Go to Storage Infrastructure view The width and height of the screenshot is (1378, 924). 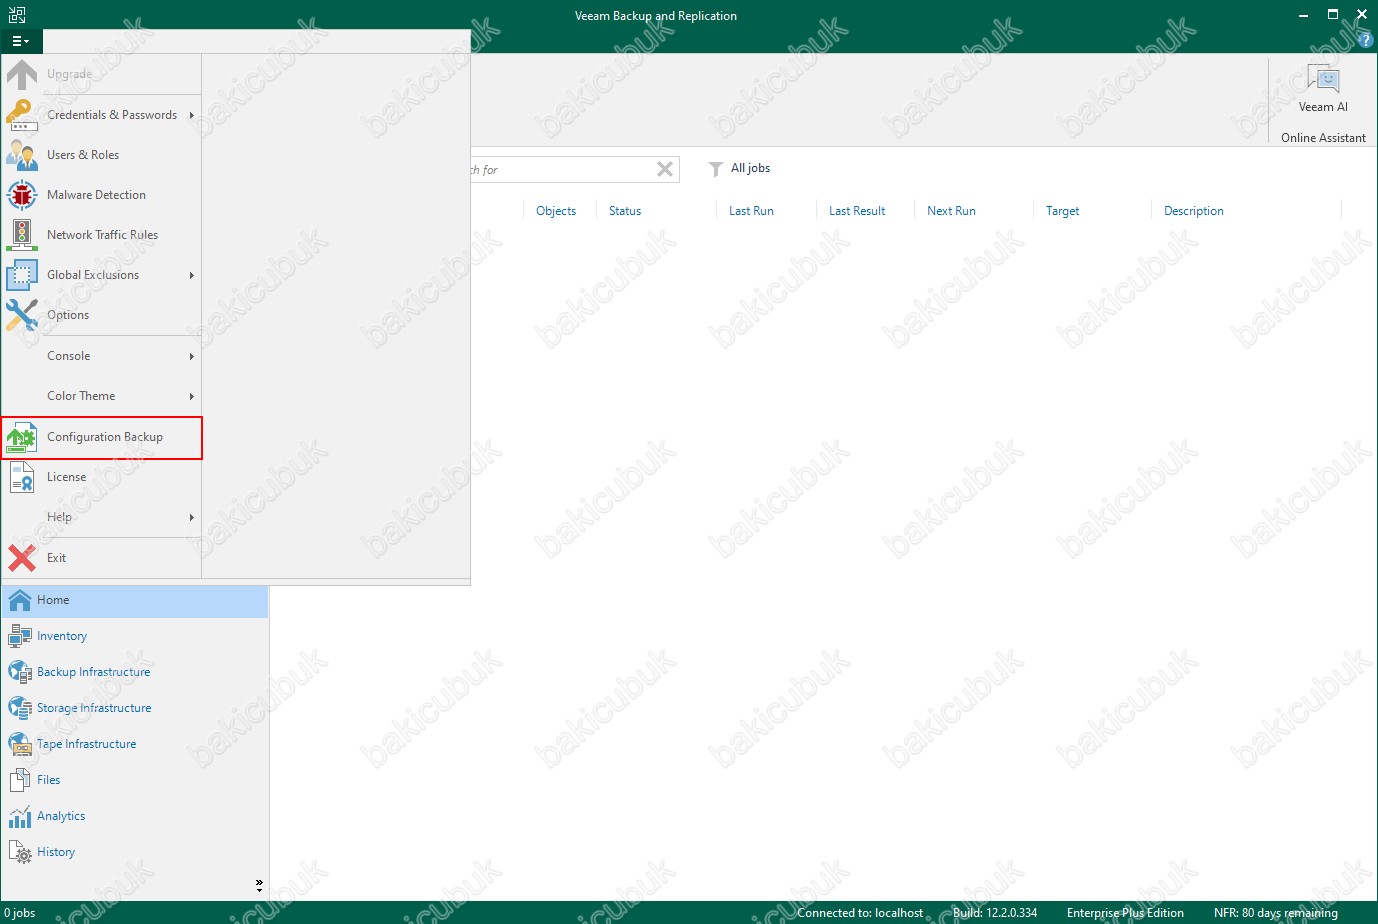point(135,708)
